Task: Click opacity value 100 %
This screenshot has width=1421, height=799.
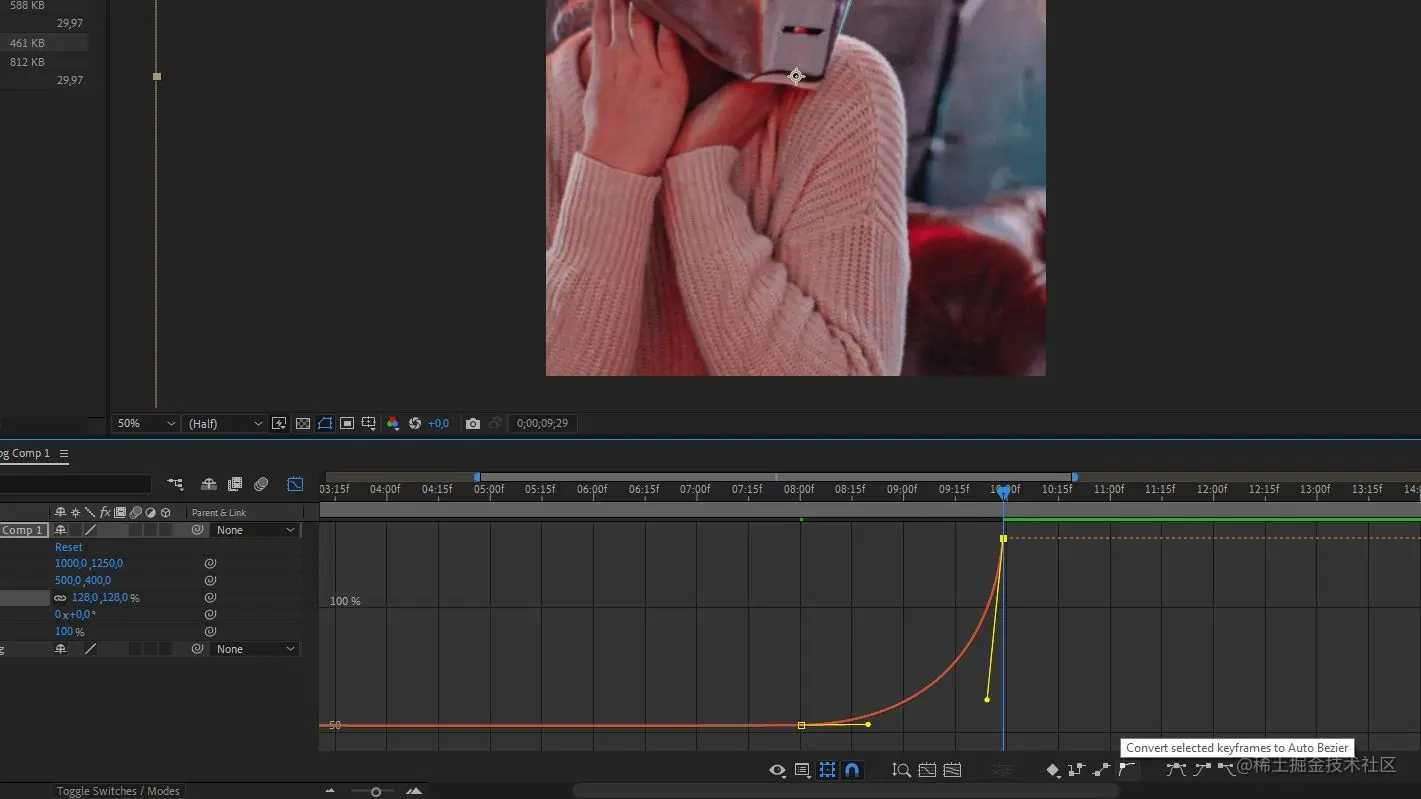Action: coord(69,631)
